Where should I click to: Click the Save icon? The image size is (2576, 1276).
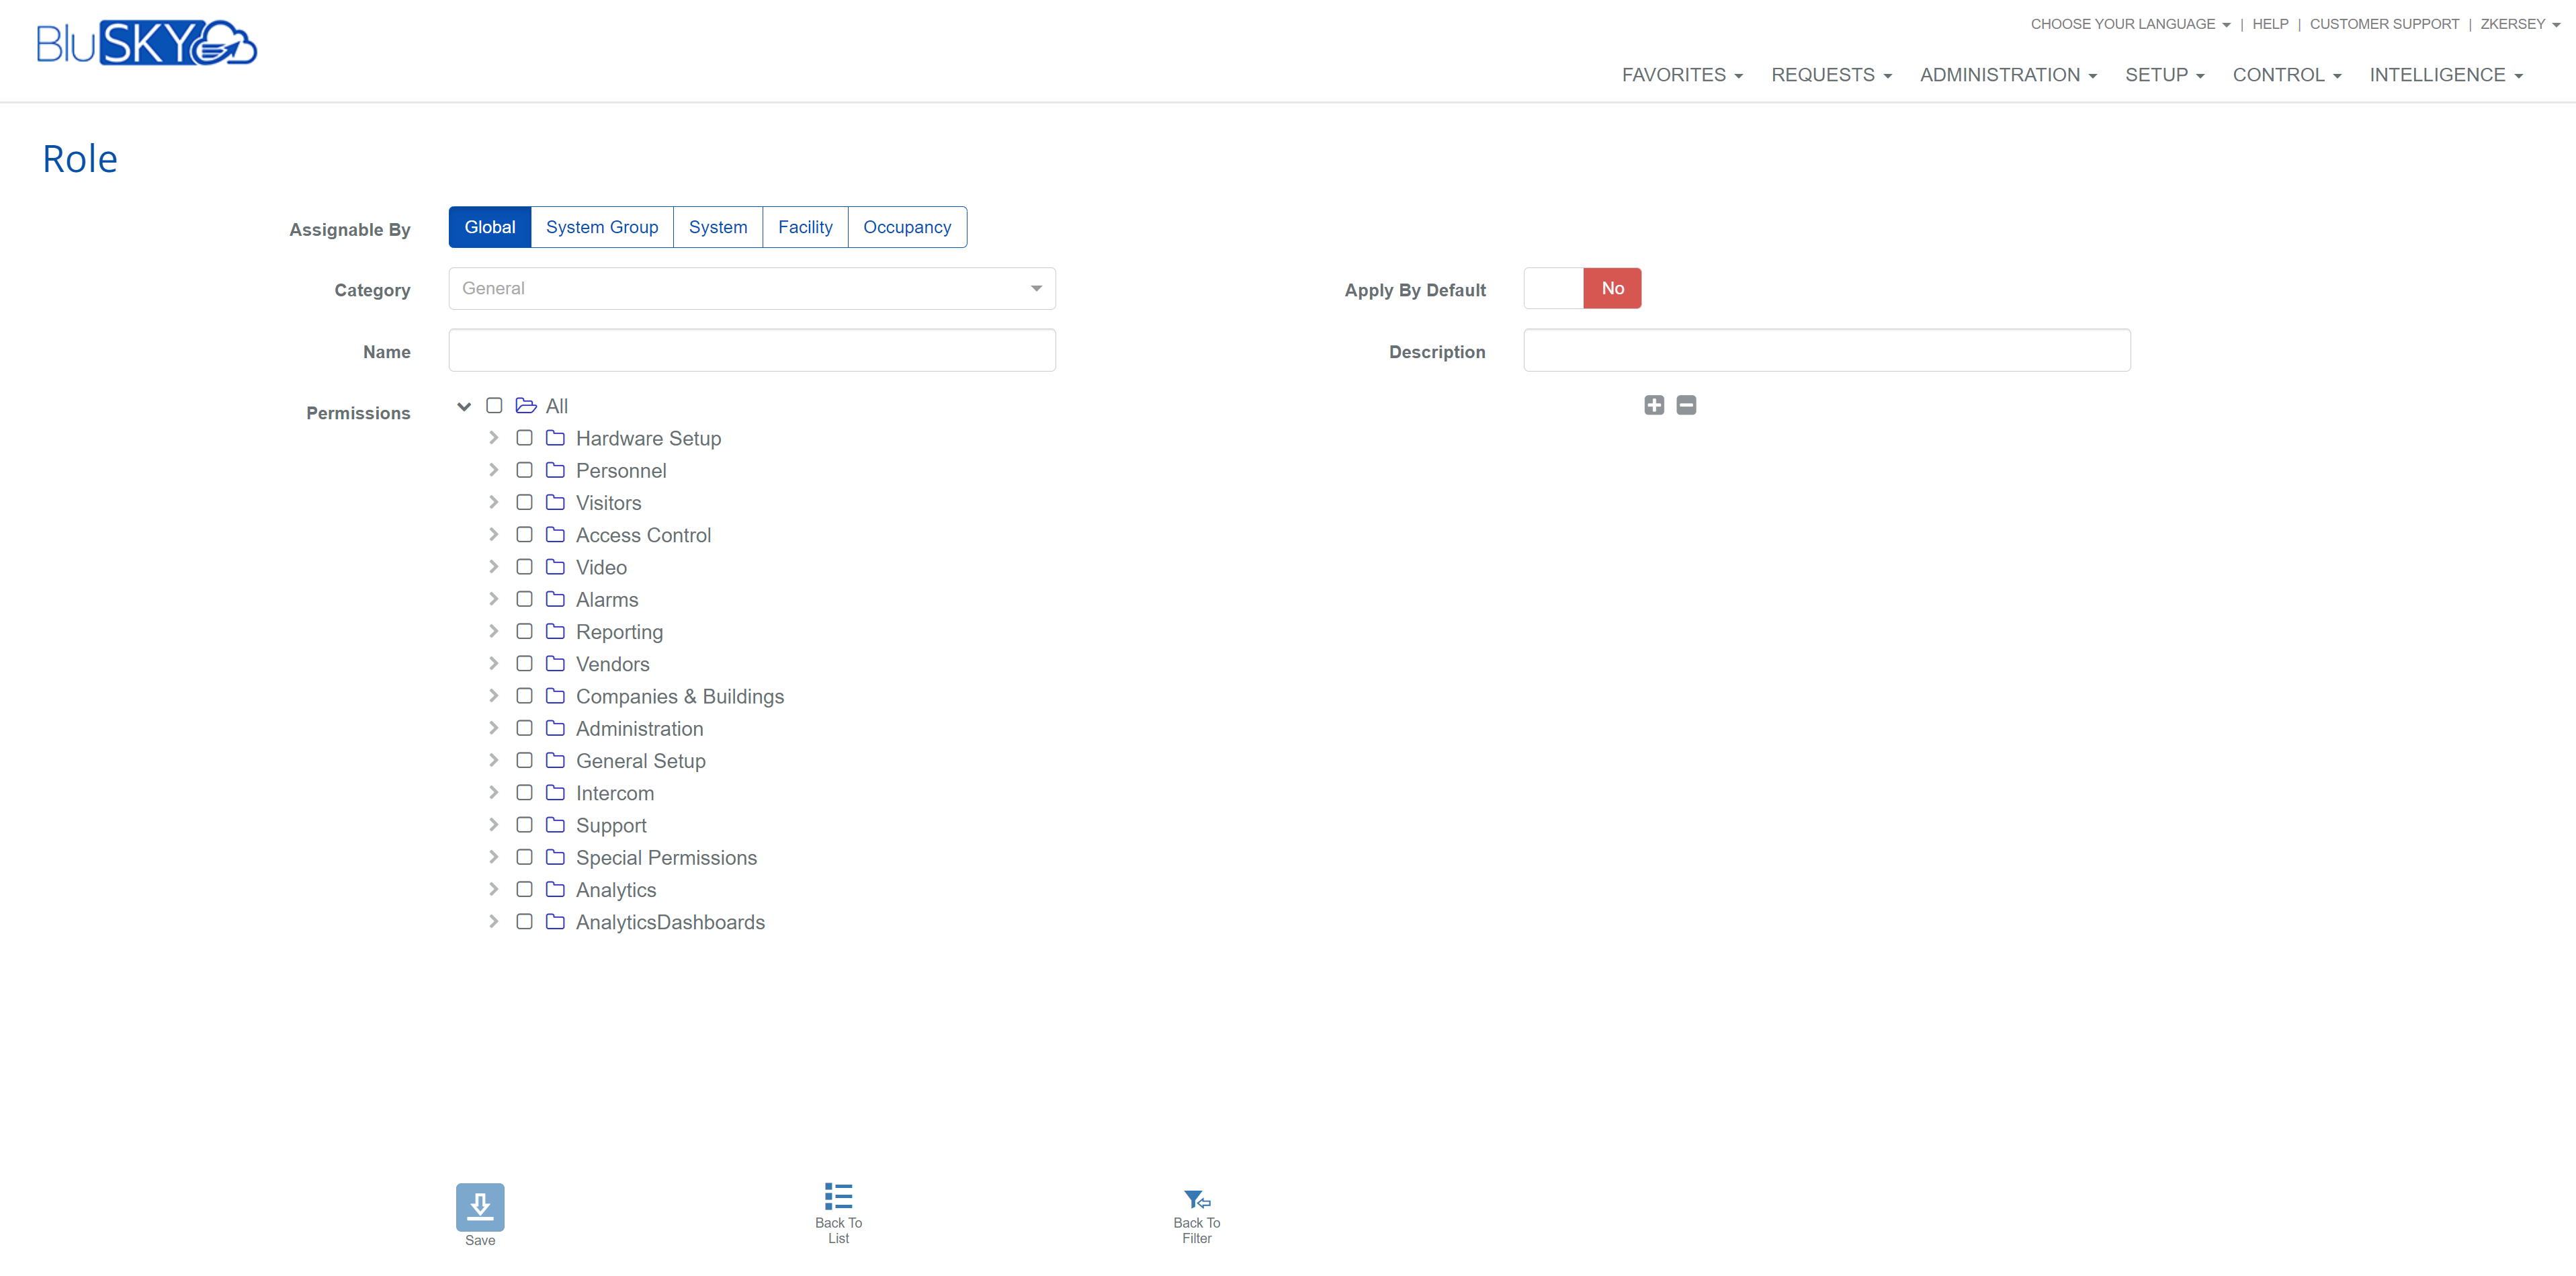480,1207
